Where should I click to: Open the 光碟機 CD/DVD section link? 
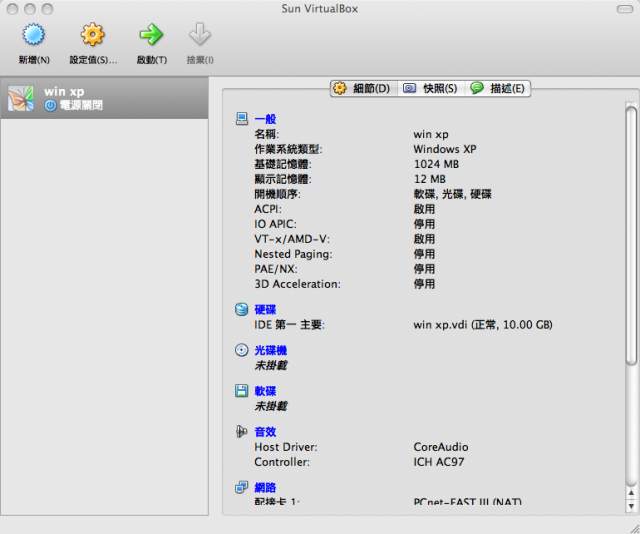tap(271, 351)
